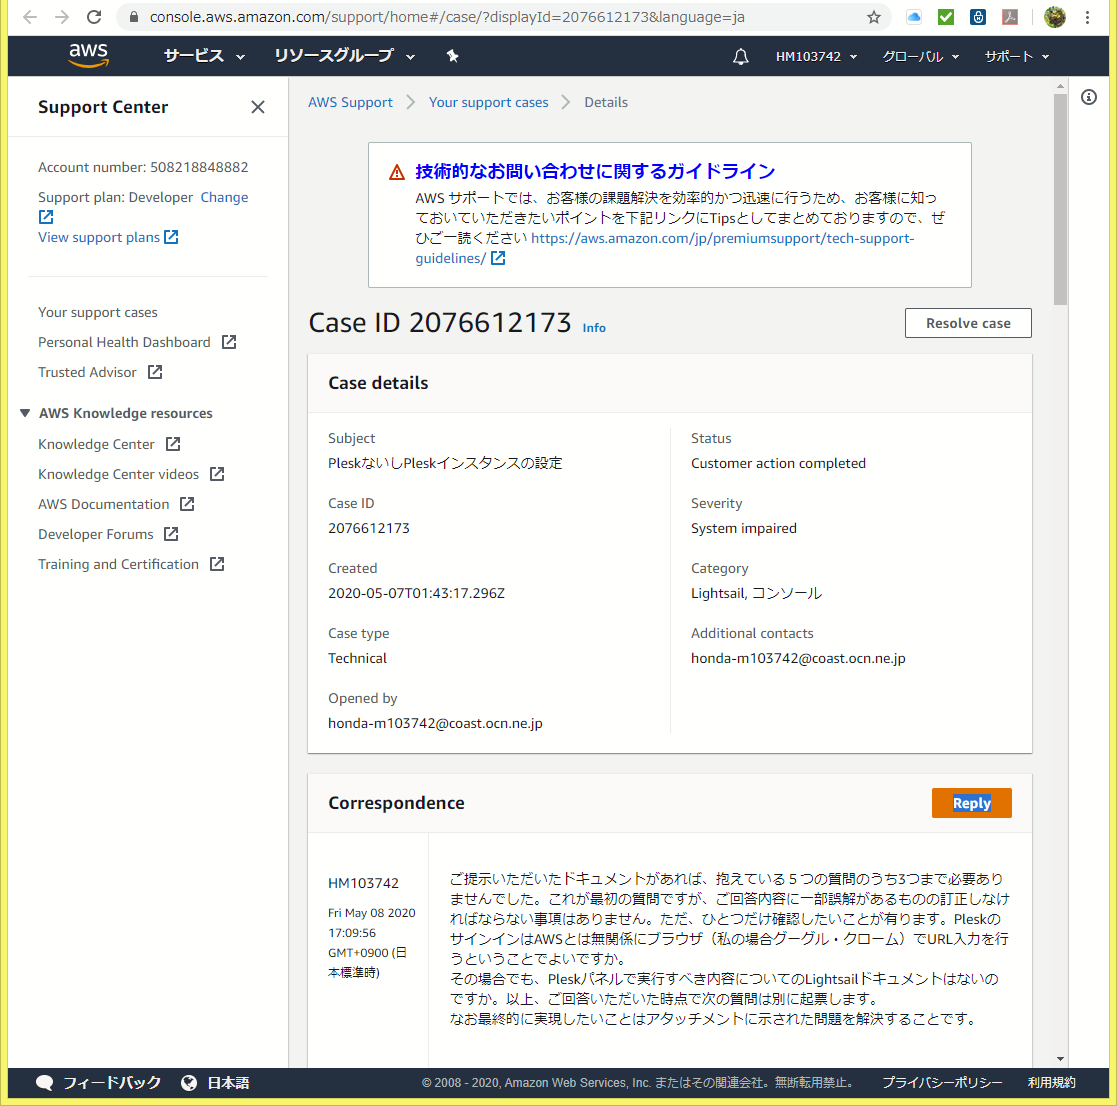Click the browser address bar URL
Viewport: 1117px width, 1106px height.
click(447, 17)
